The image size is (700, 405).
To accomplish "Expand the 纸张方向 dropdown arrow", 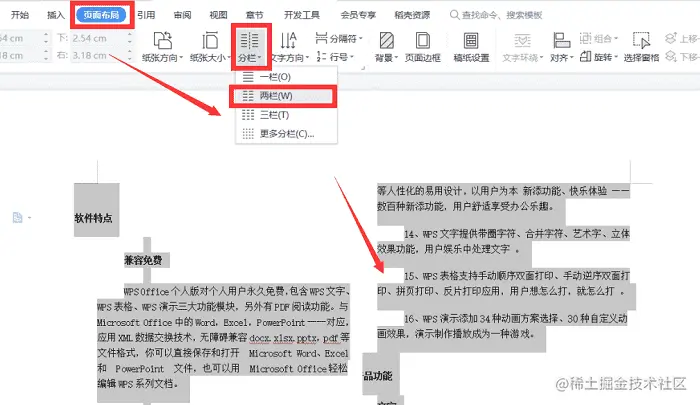I will point(181,58).
